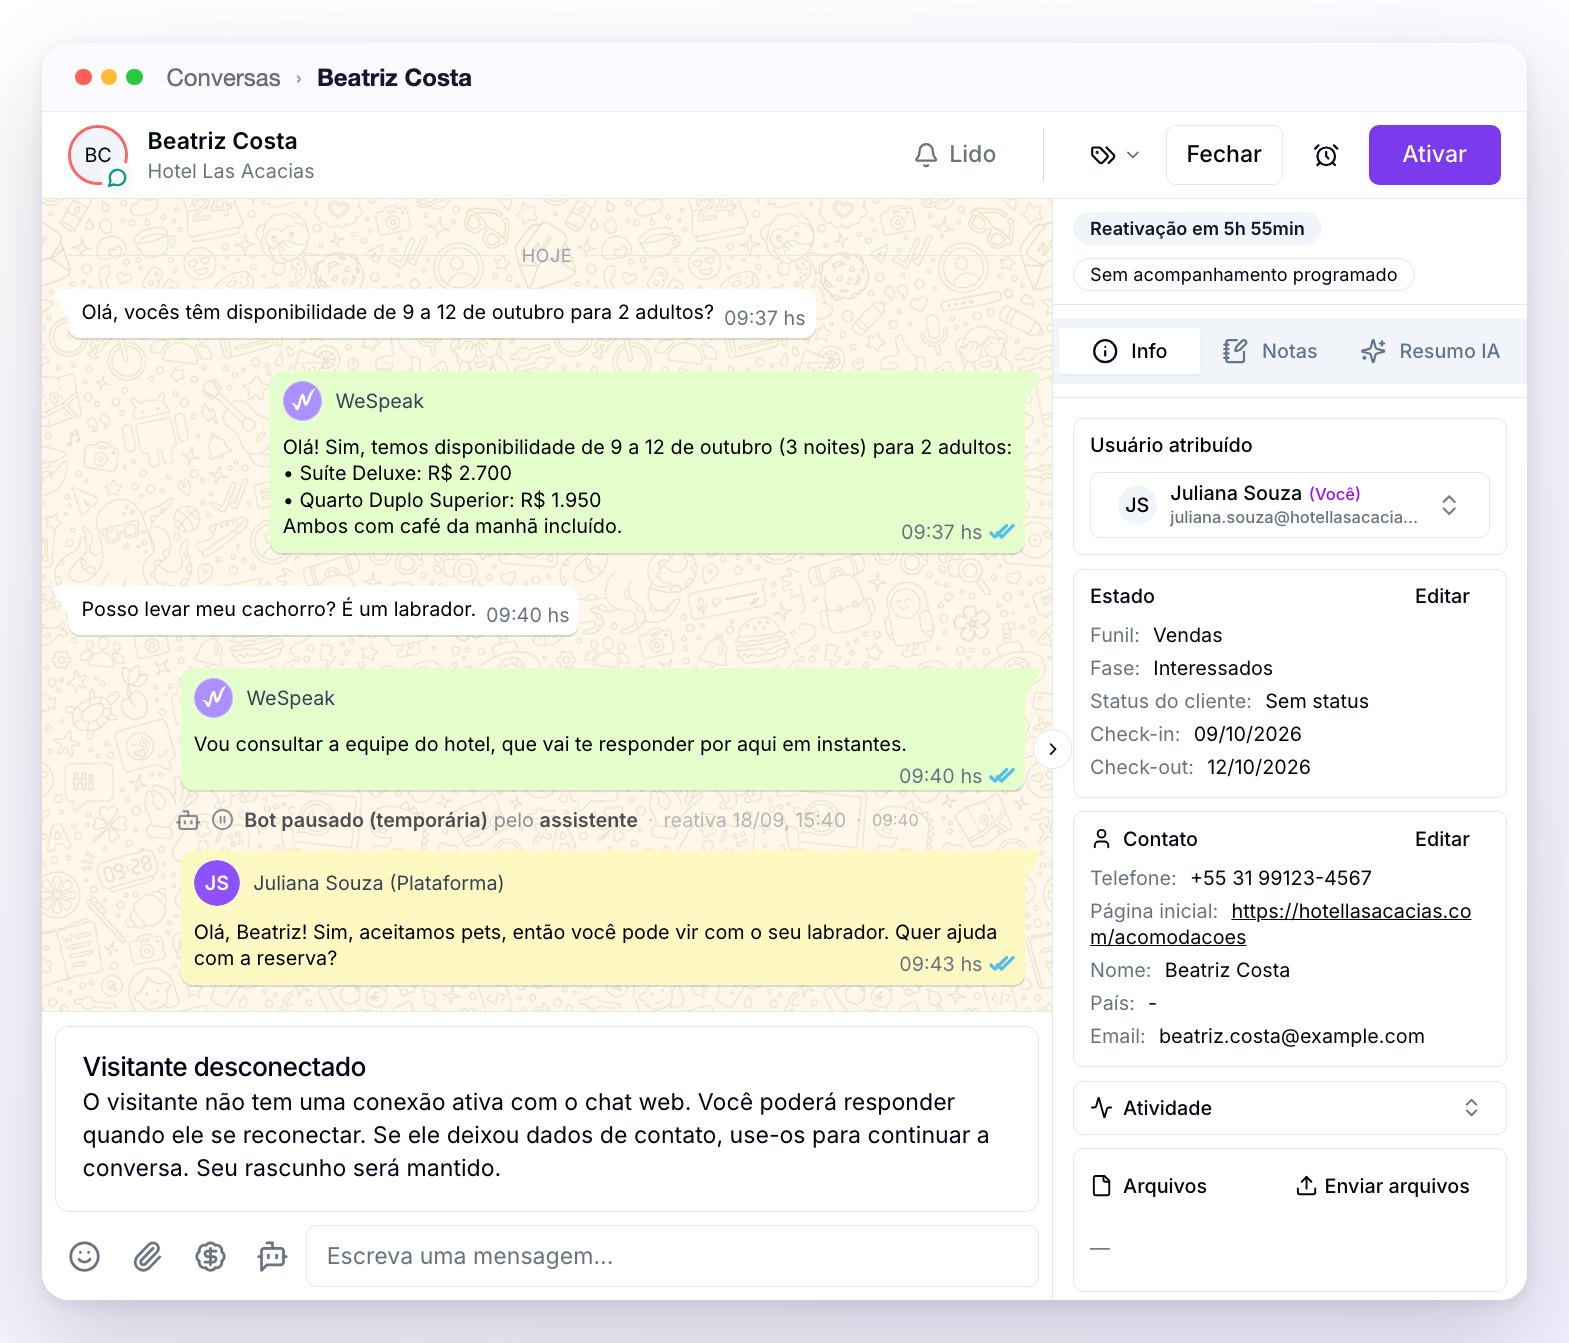Open the alarm clock reminder icon

tap(1326, 155)
